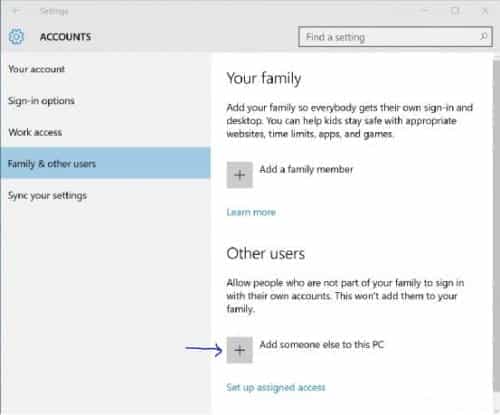Screen dimensions: 500x415
Task: Close the Settings window
Action: pyautogui.click(x=485, y=11)
